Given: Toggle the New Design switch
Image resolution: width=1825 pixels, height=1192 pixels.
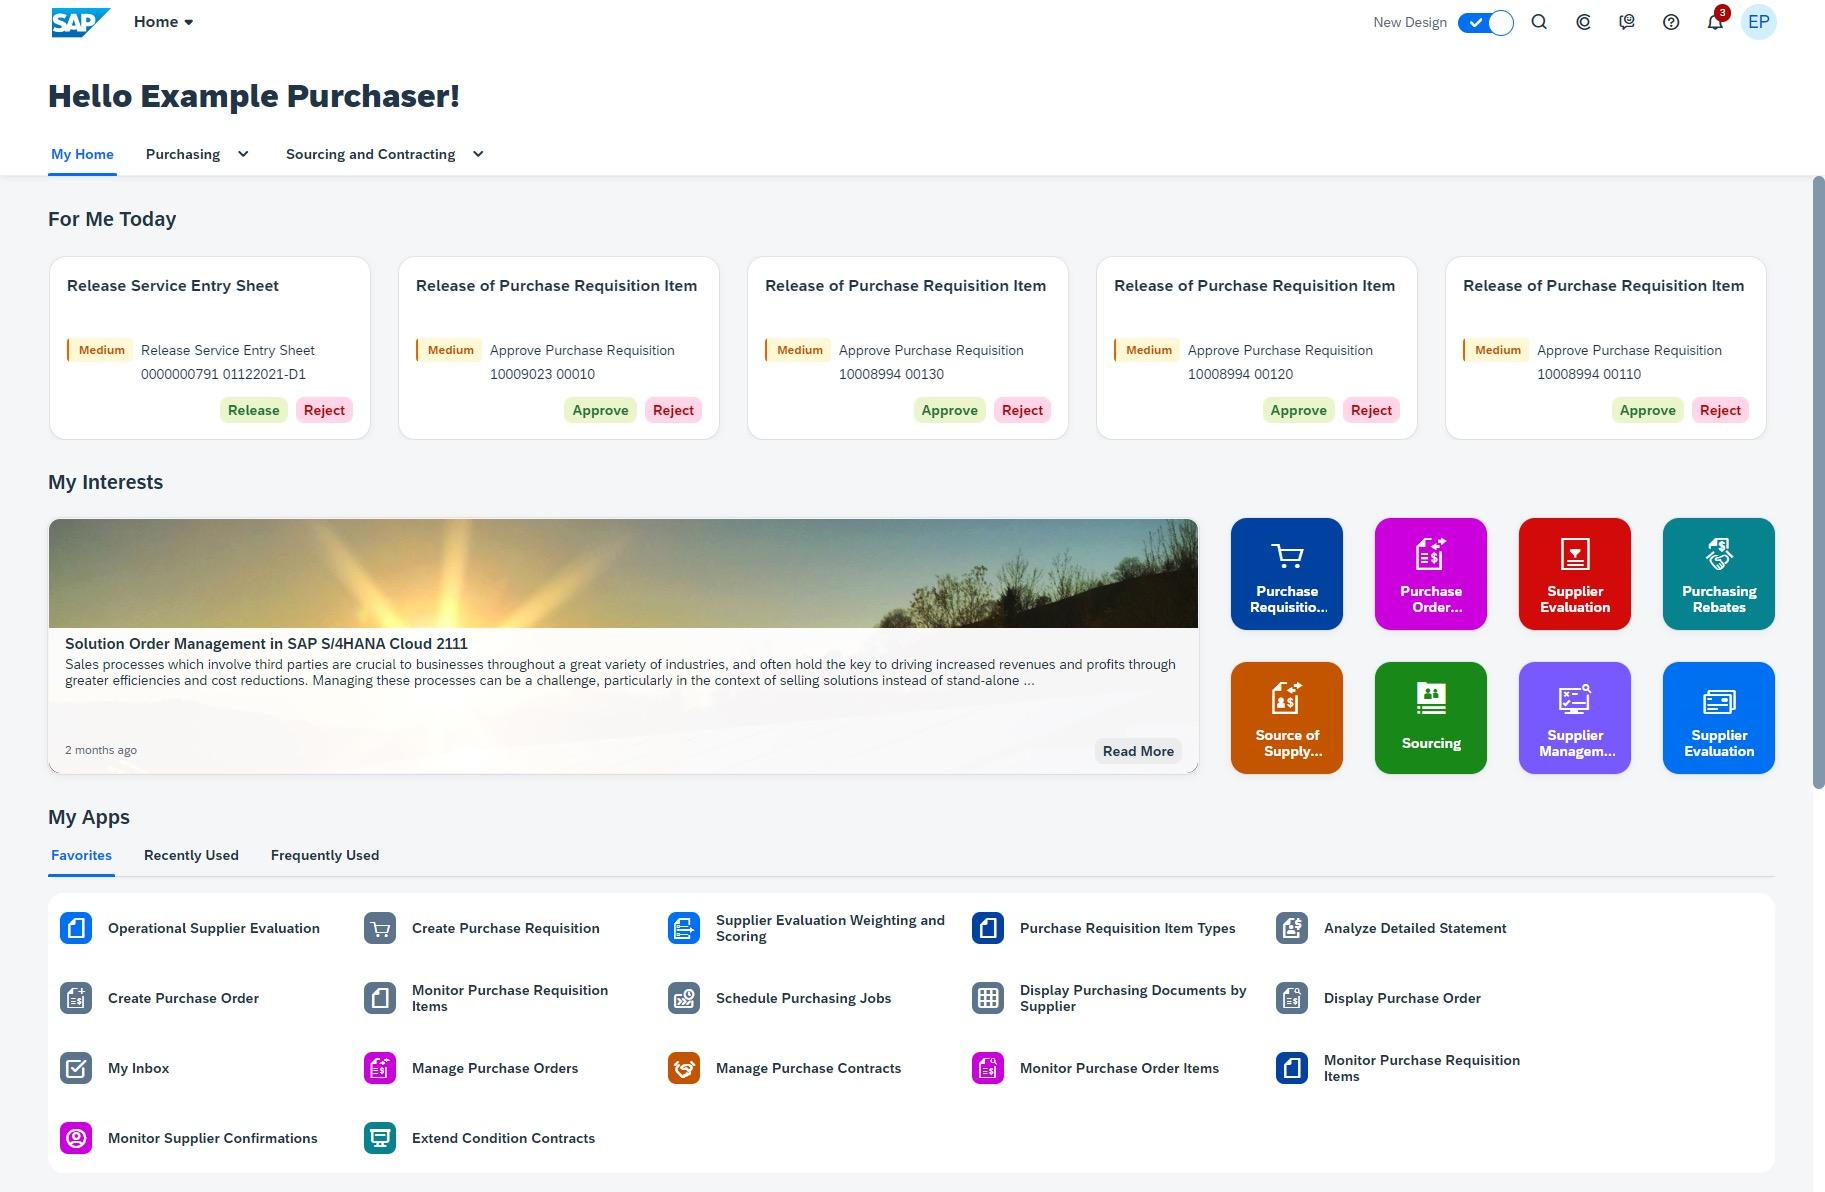Looking at the screenshot, I should click(1485, 22).
